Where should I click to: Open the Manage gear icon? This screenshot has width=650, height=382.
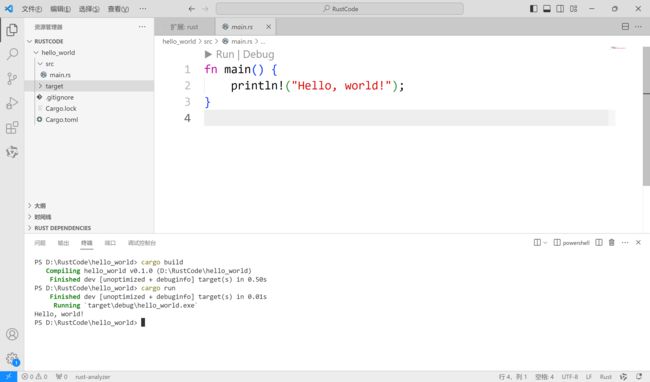coord(12,358)
